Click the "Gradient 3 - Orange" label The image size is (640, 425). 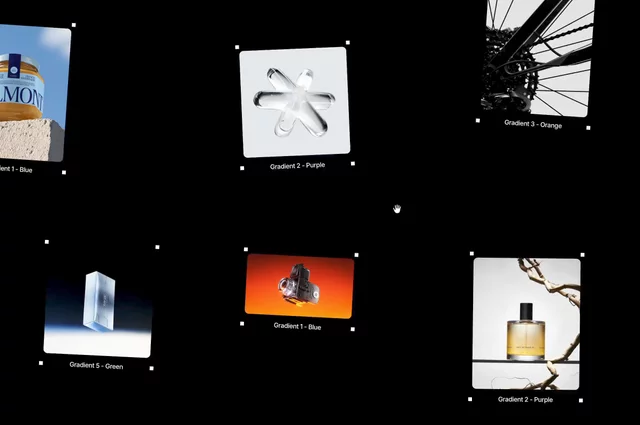[533, 124]
